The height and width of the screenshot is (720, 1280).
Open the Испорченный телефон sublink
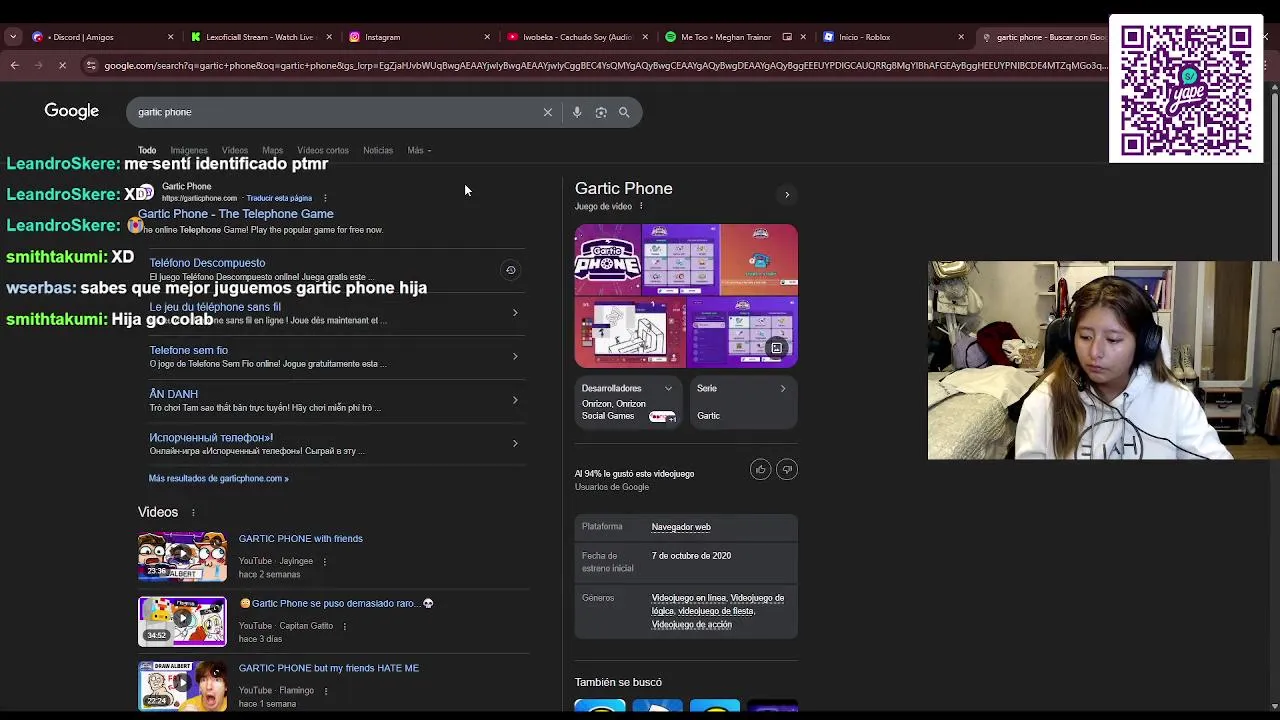pyautogui.click(x=211, y=438)
